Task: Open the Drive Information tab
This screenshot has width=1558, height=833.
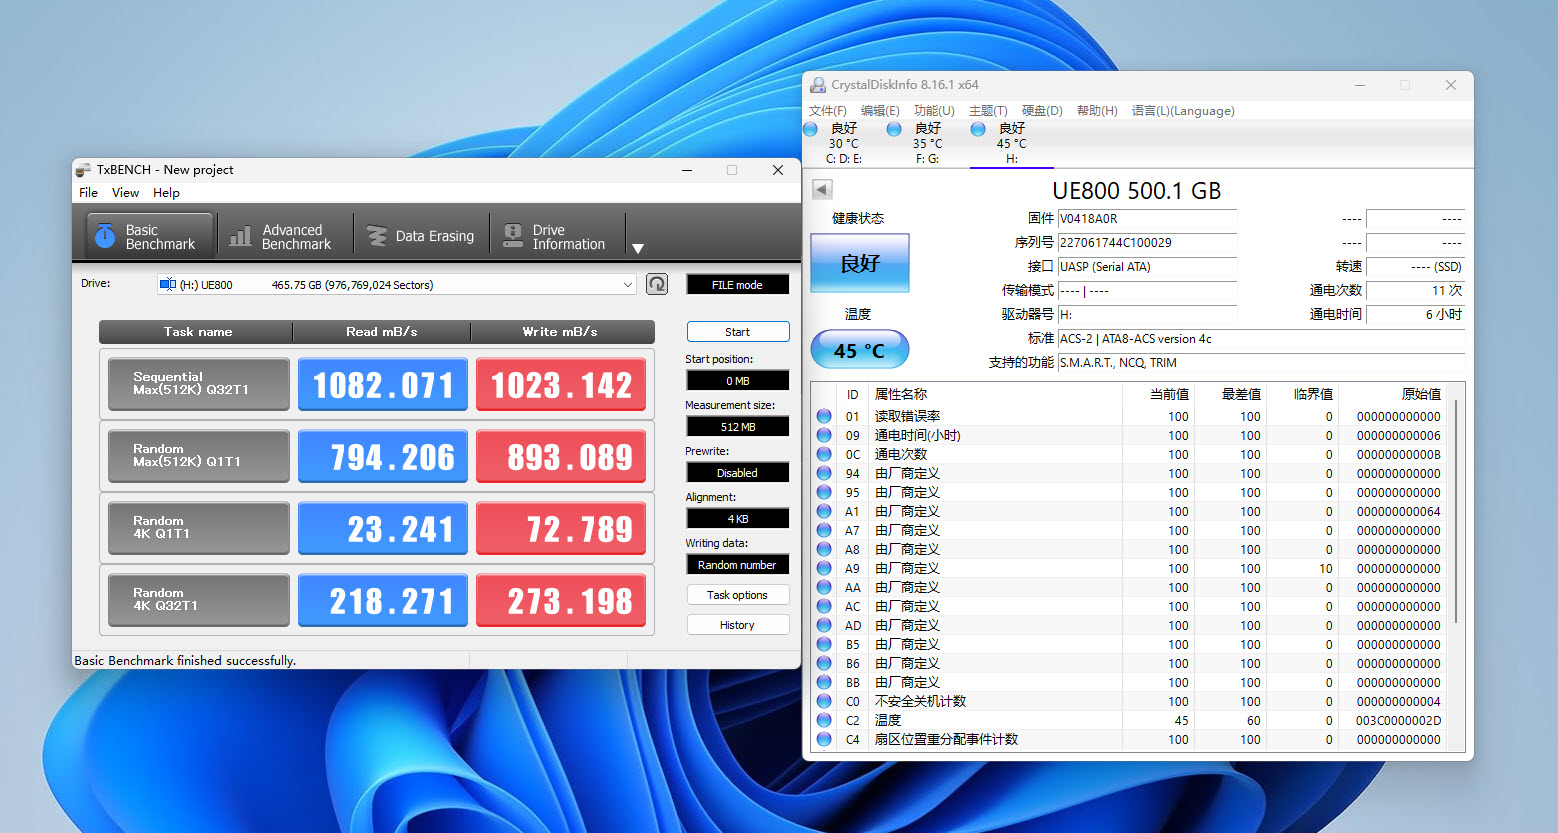Action: (x=556, y=237)
